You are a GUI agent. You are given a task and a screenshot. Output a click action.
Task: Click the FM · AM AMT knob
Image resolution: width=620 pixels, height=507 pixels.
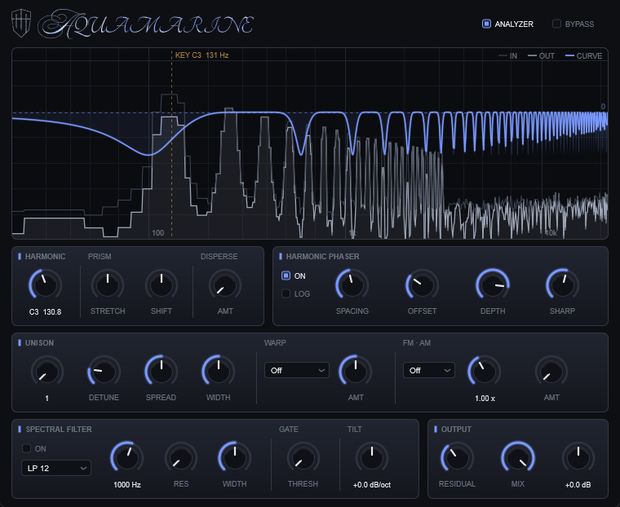point(551,372)
